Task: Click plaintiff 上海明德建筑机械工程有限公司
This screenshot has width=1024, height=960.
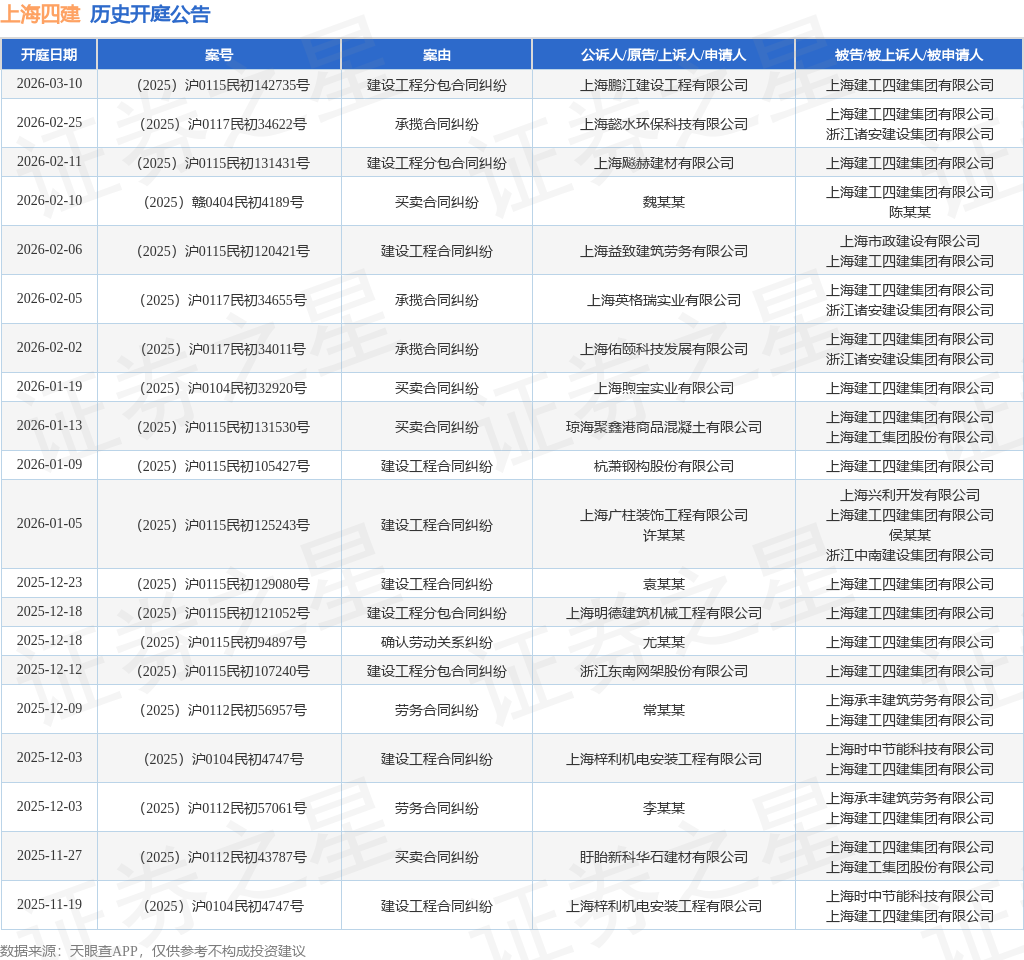Action: [664, 613]
